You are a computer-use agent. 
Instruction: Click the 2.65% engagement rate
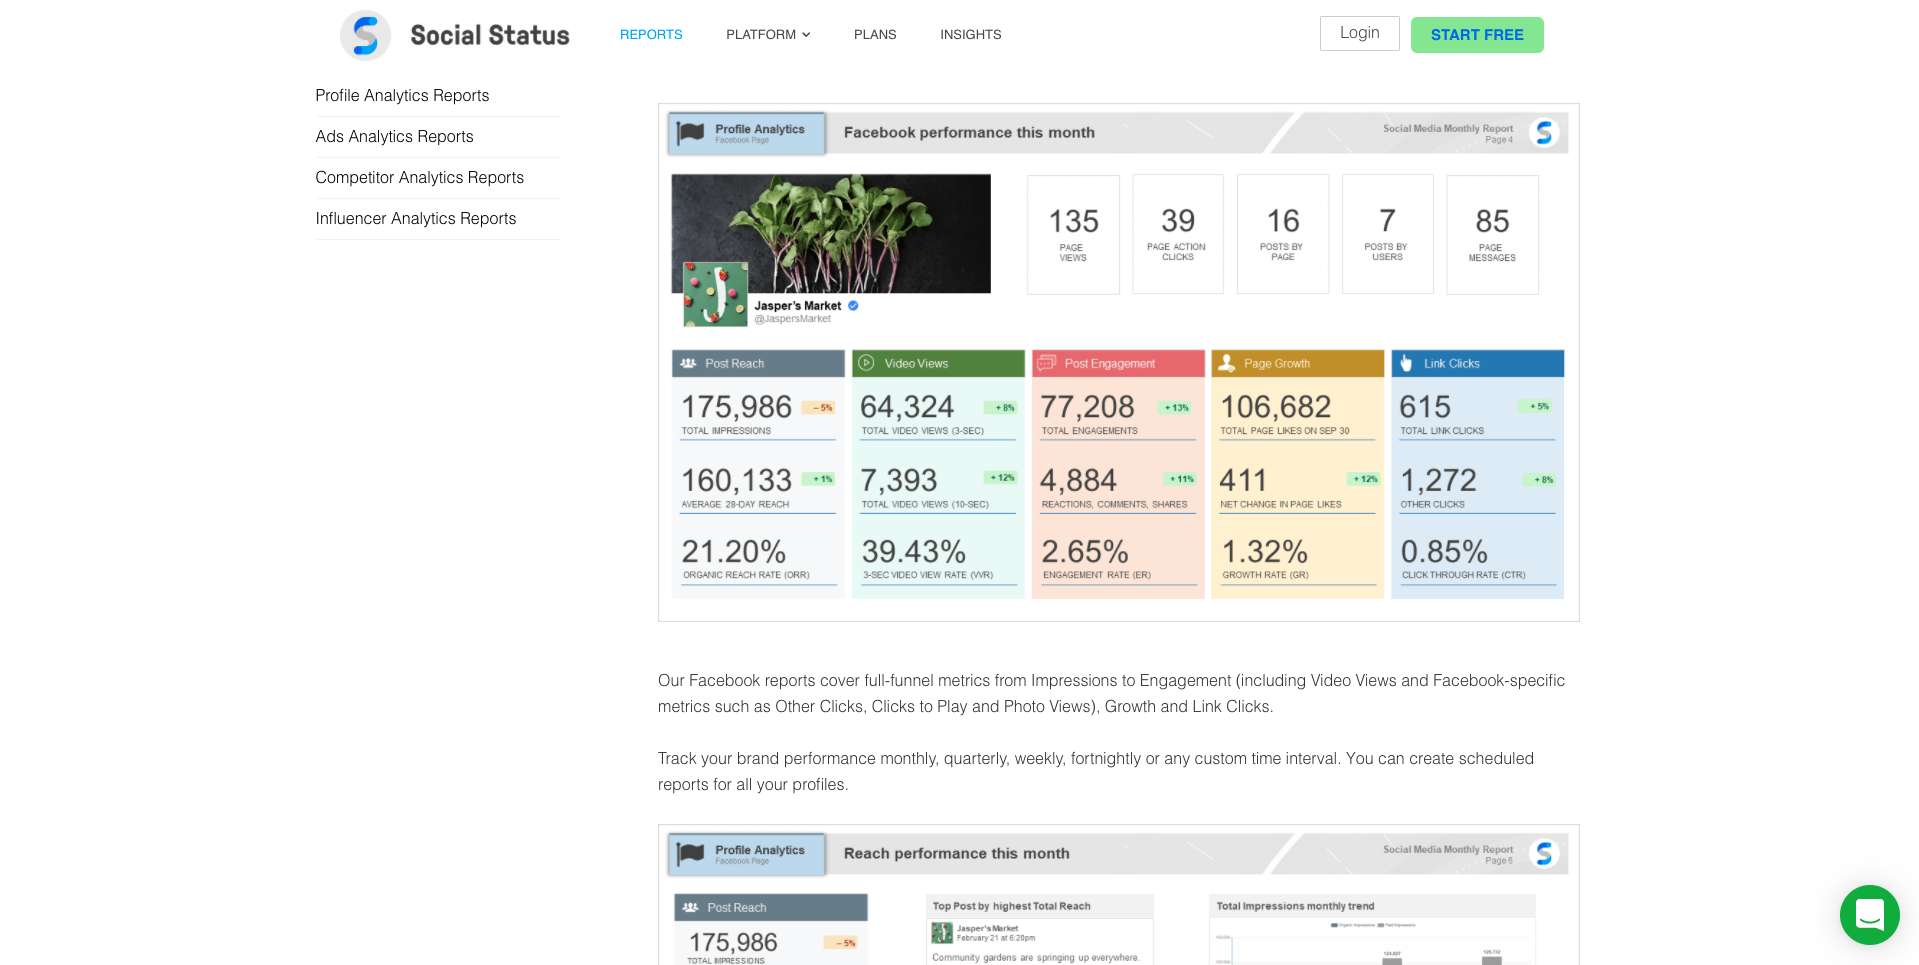click(x=1085, y=551)
